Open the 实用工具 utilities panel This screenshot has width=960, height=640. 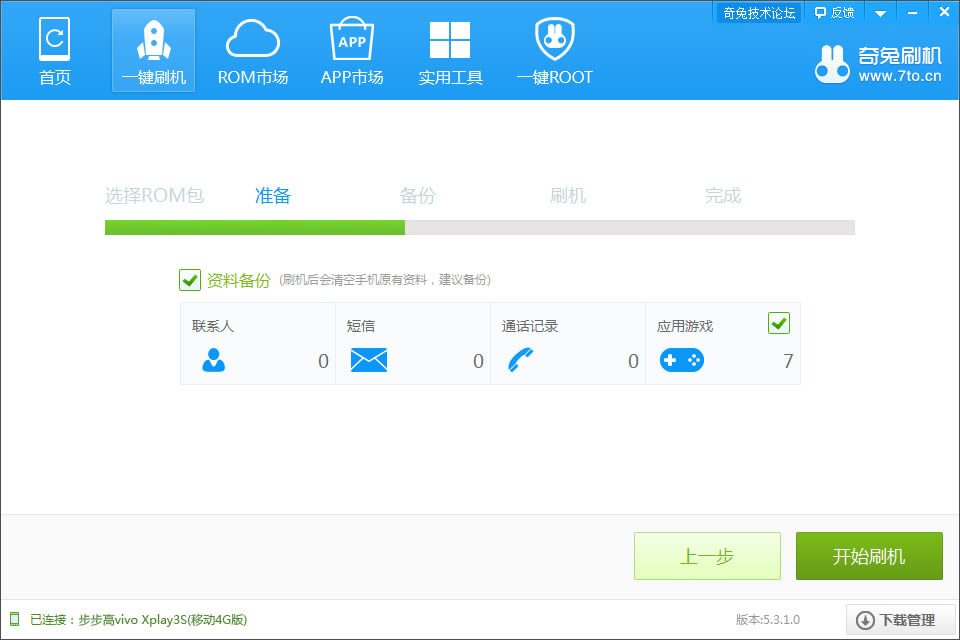pyautogui.click(x=450, y=50)
